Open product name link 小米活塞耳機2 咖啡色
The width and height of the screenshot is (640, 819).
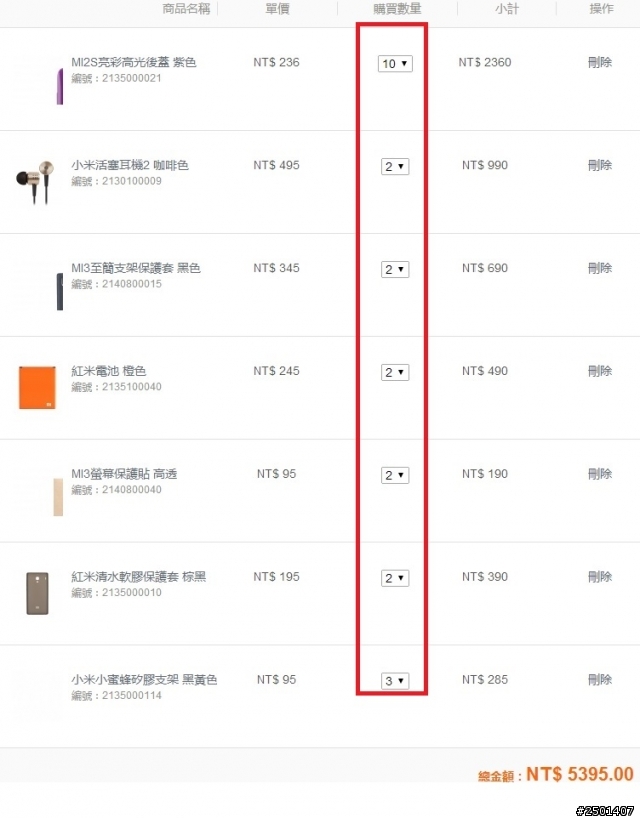pos(130,165)
